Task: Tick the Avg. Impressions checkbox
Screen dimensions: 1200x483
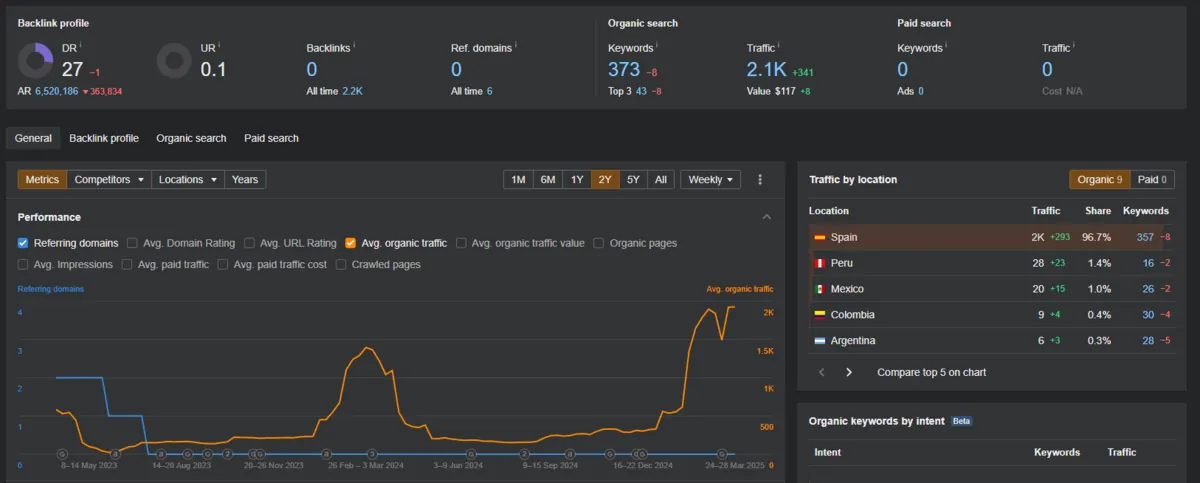Action: click(23, 265)
